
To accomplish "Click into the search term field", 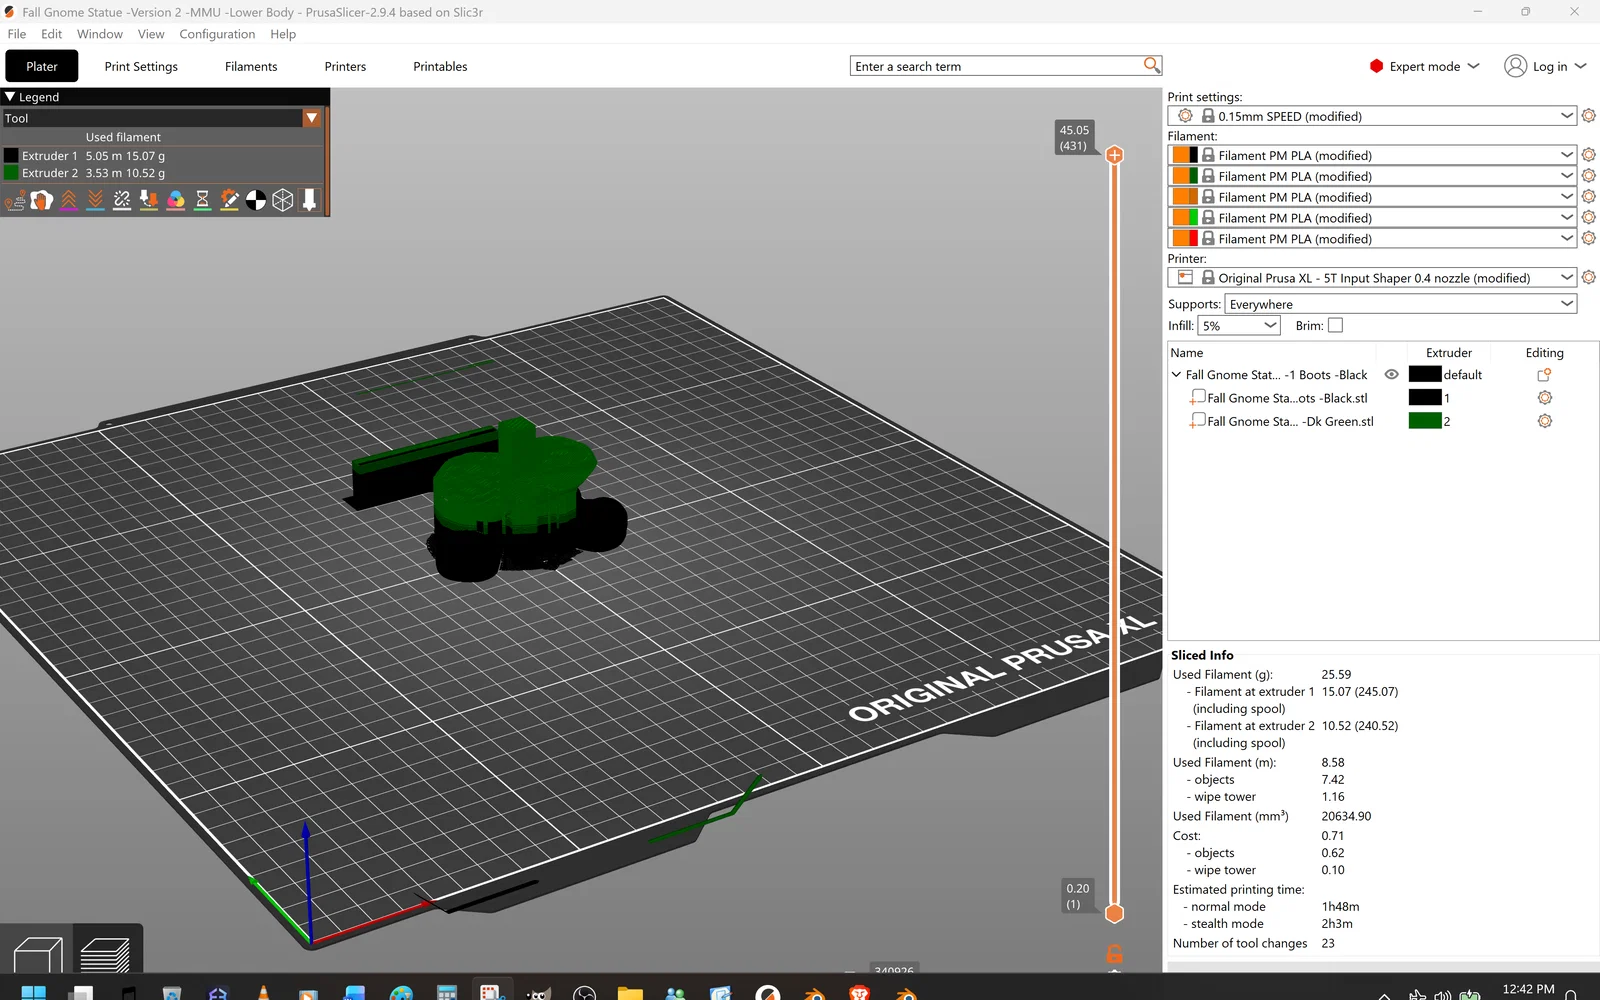I will 996,66.
